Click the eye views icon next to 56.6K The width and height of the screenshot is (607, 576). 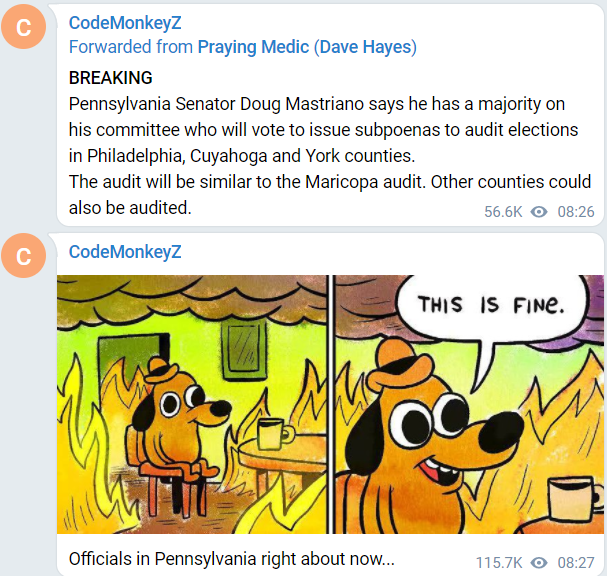pos(539,212)
